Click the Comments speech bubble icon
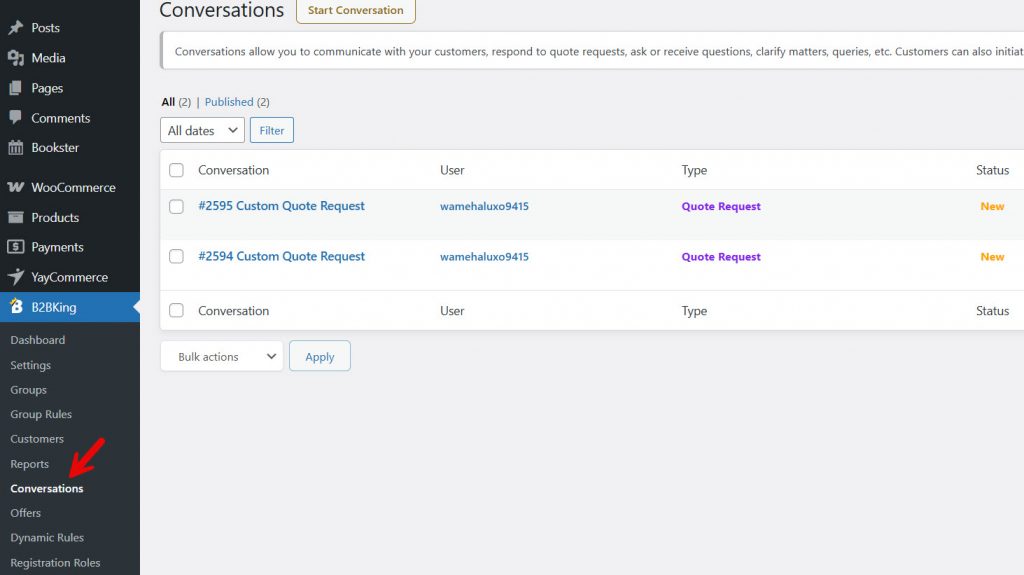1024x575 pixels. (x=16, y=118)
